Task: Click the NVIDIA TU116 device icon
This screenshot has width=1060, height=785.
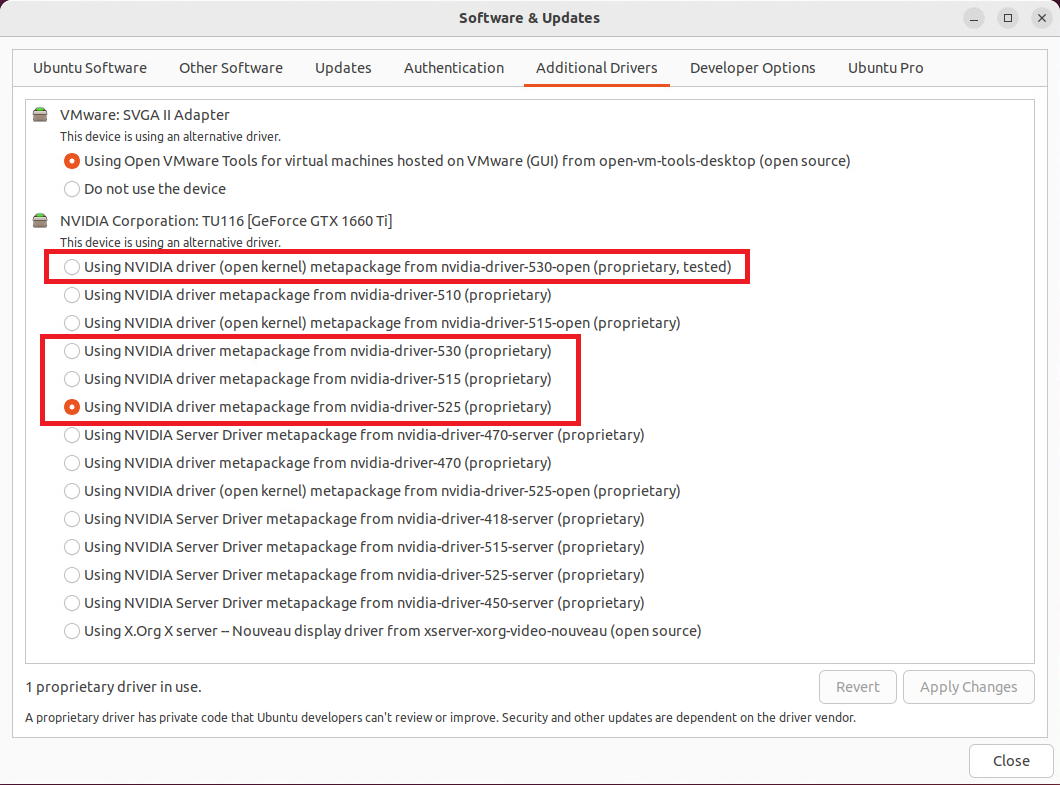Action: click(x=41, y=221)
